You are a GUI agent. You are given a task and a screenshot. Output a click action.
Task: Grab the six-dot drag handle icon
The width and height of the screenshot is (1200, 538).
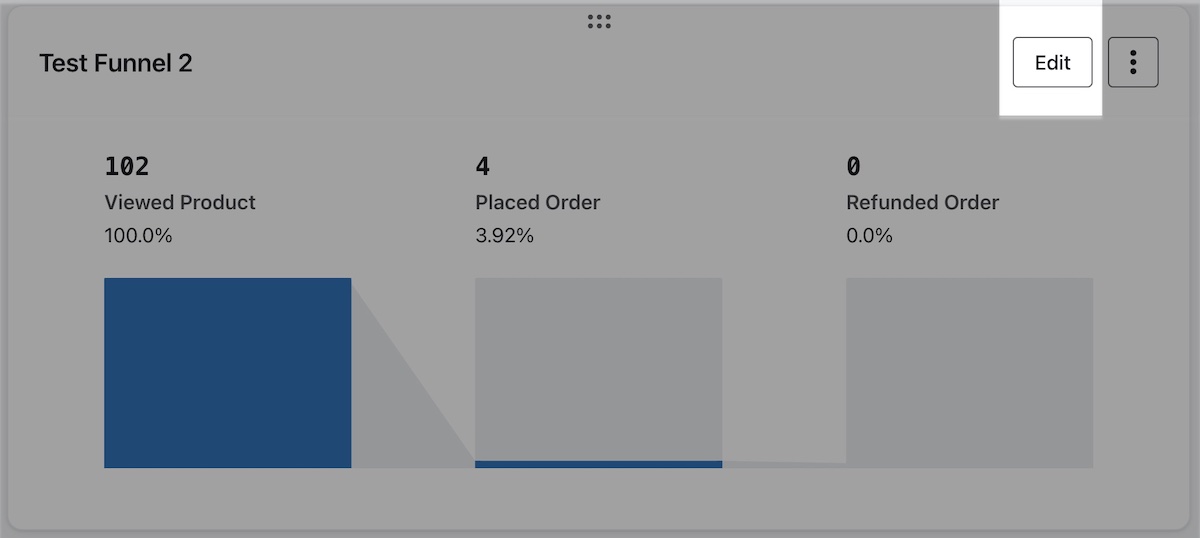(599, 21)
